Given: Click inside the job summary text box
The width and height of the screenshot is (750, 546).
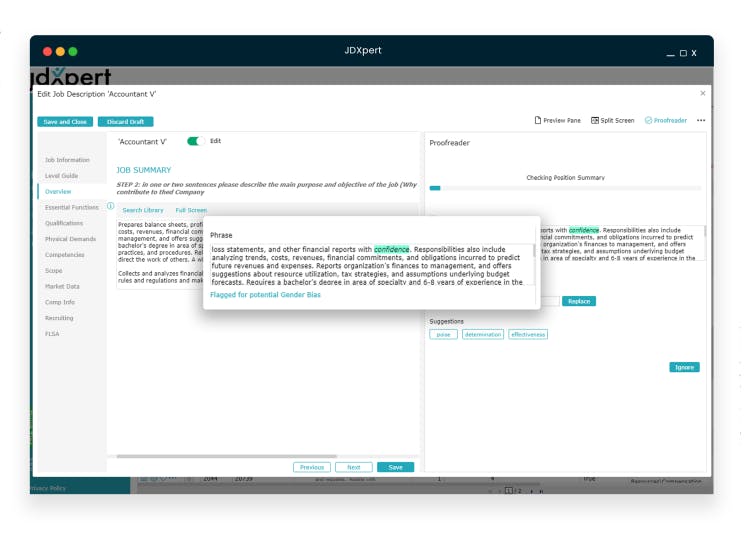Looking at the screenshot, I should tap(160, 253).
